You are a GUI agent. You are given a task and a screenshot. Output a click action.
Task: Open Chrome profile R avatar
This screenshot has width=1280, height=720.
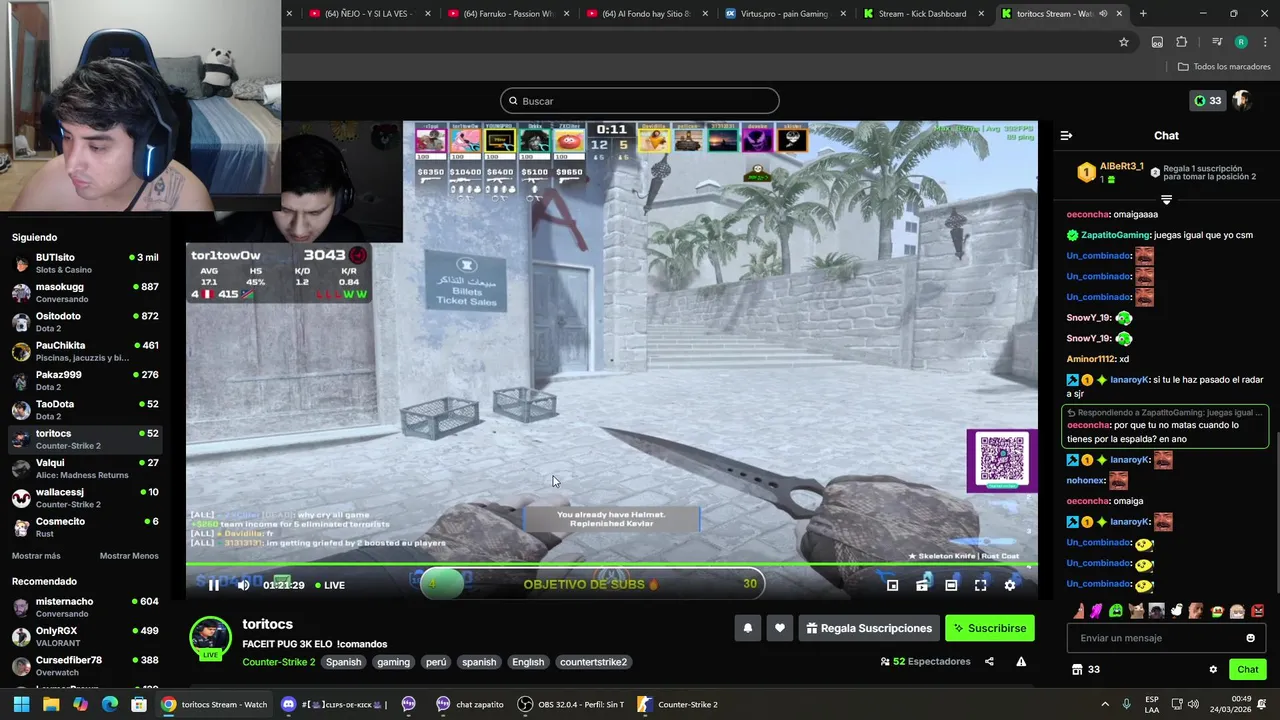click(x=1241, y=42)
